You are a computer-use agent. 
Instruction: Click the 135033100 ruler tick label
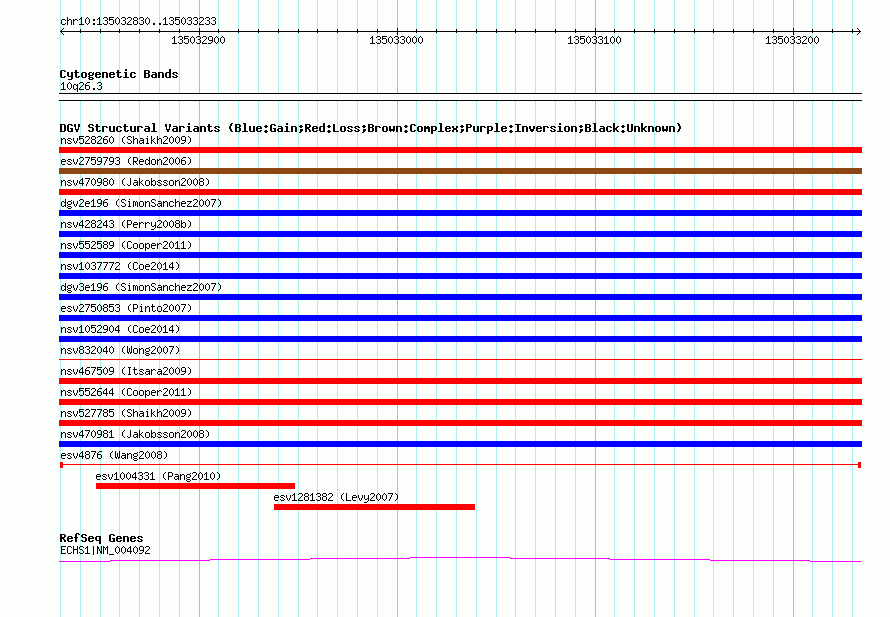(594, 40)
